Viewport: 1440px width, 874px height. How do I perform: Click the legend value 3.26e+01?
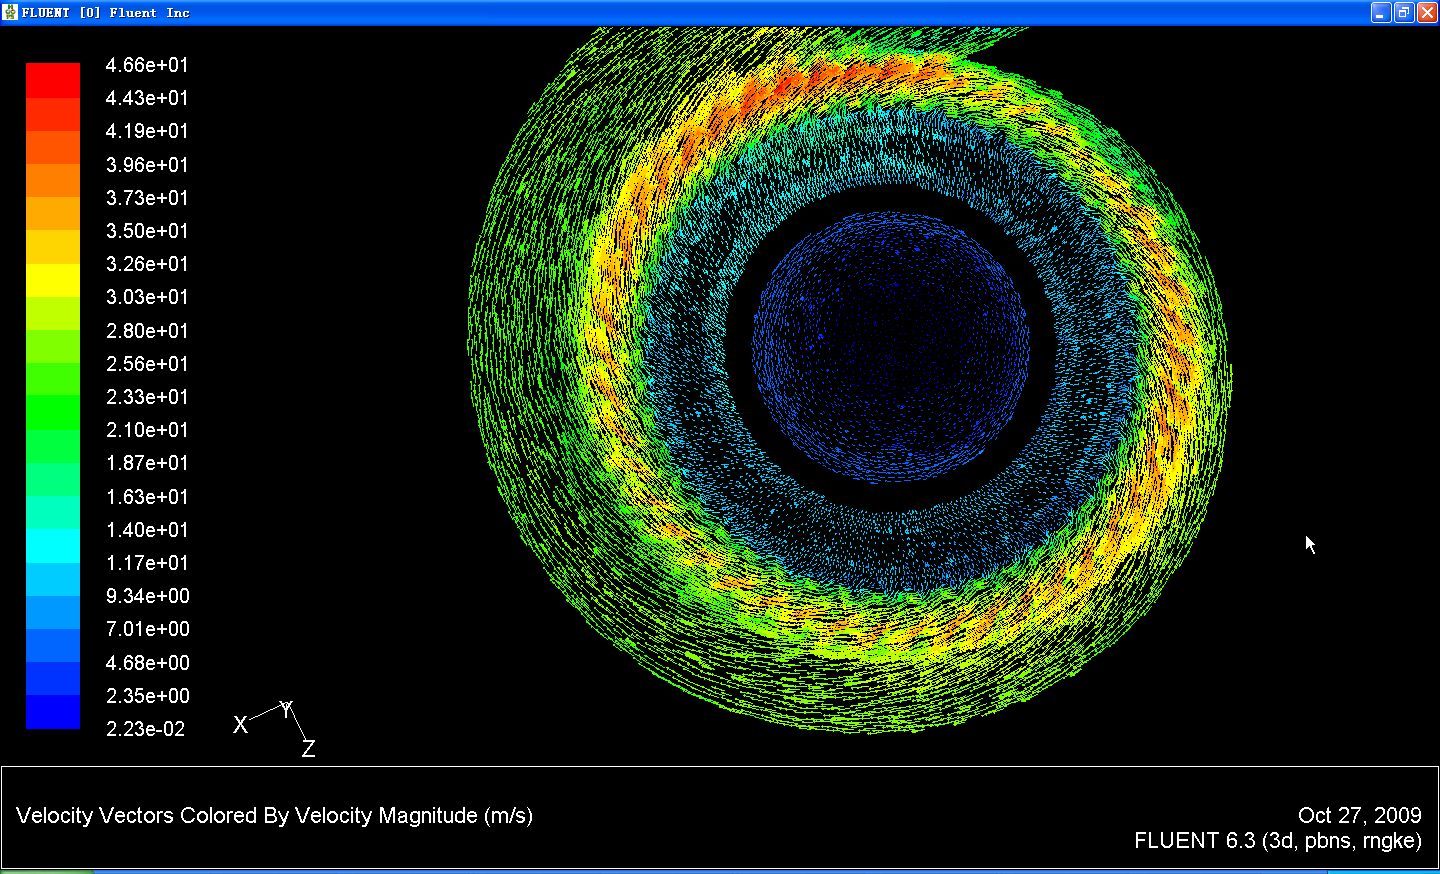[147, 264]
